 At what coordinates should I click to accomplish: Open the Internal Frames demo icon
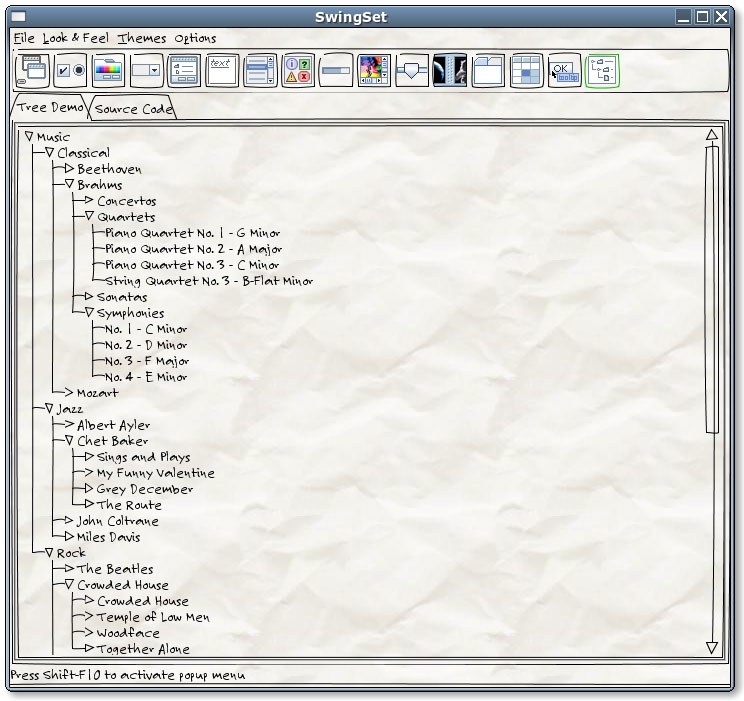[x=33, y=70]
